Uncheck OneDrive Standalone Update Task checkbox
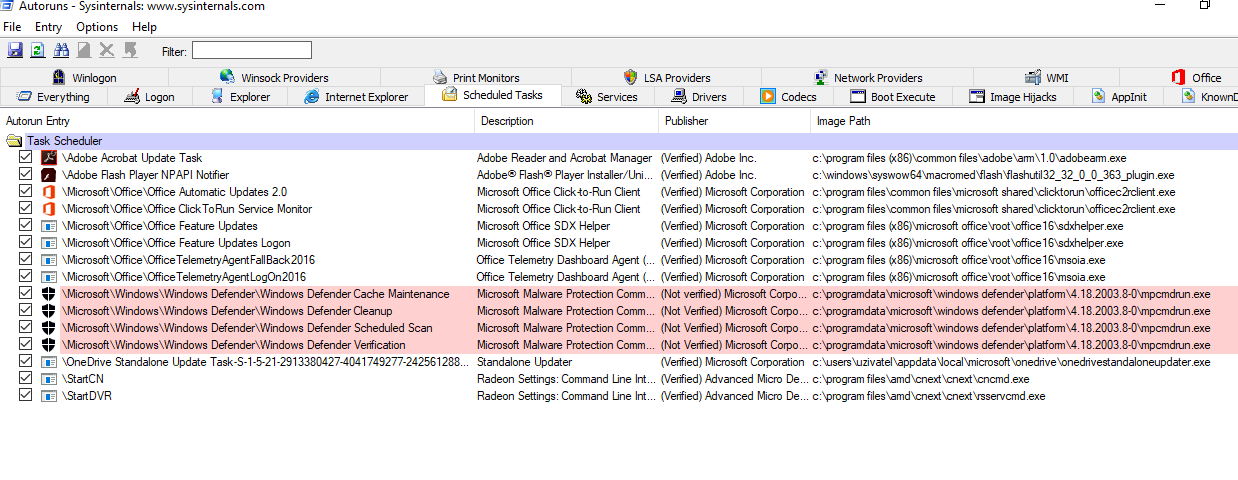Viewport: 1238px width, 480px height. (x=26, y=362)
